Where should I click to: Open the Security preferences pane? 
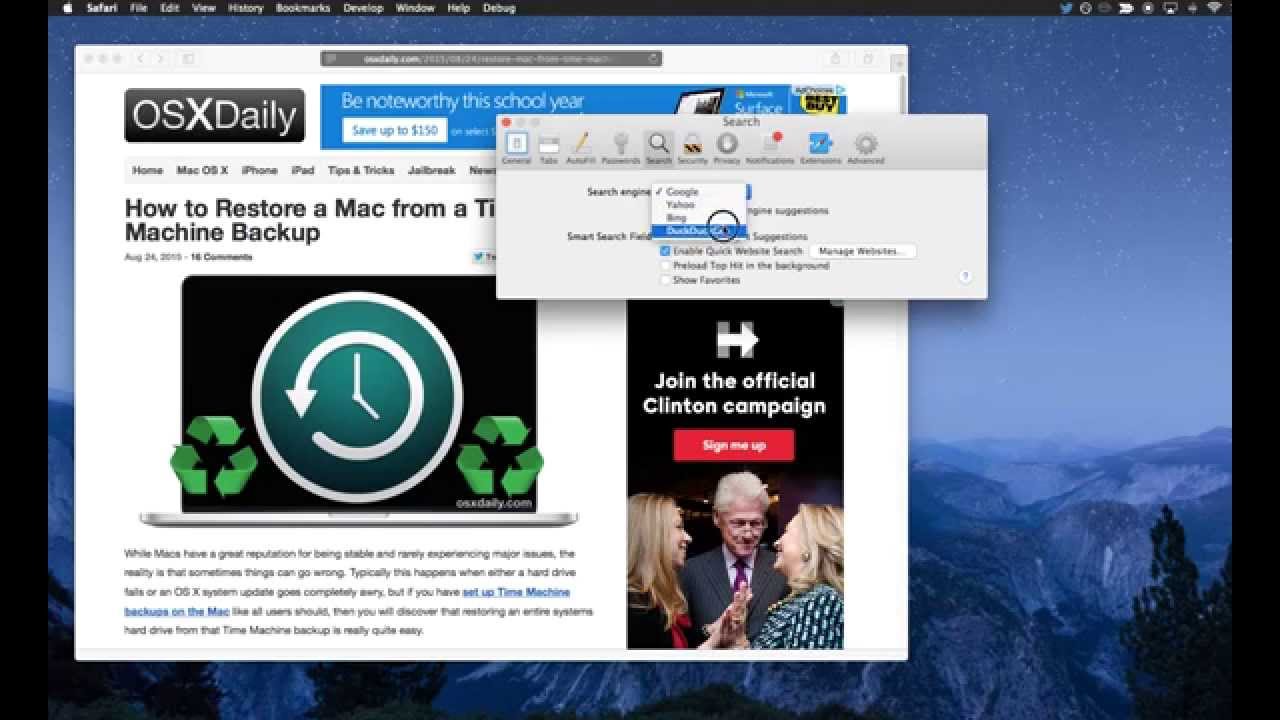pyautogui.click(x=692, y=148)
